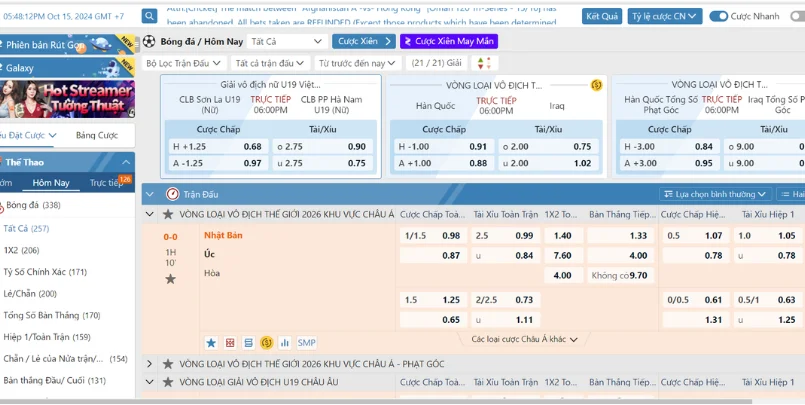Click the Kết Quả button
Viewport: 805px width, 405px height.
point(601,16)
